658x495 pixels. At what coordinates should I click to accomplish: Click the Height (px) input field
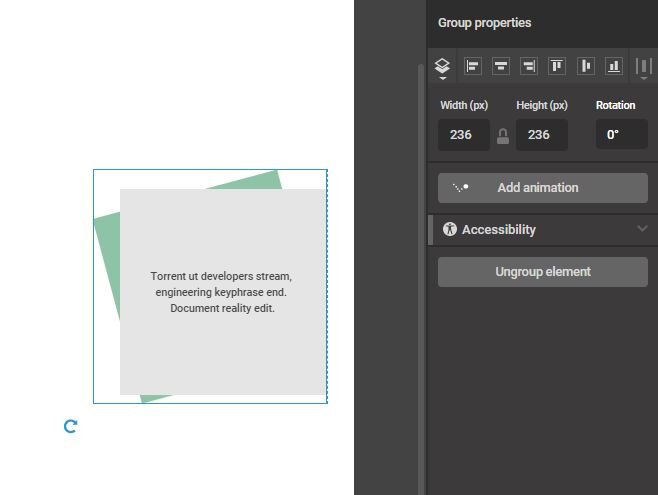[541, 135]
